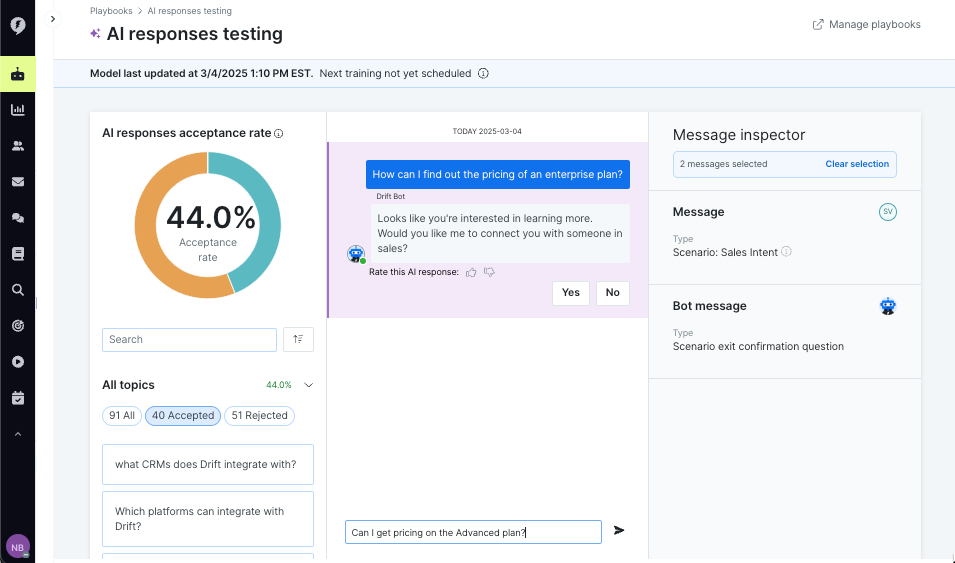Screen dimensions: 955x563
Task: Filter by 40 Accepted responses
Action: point(183,416)
